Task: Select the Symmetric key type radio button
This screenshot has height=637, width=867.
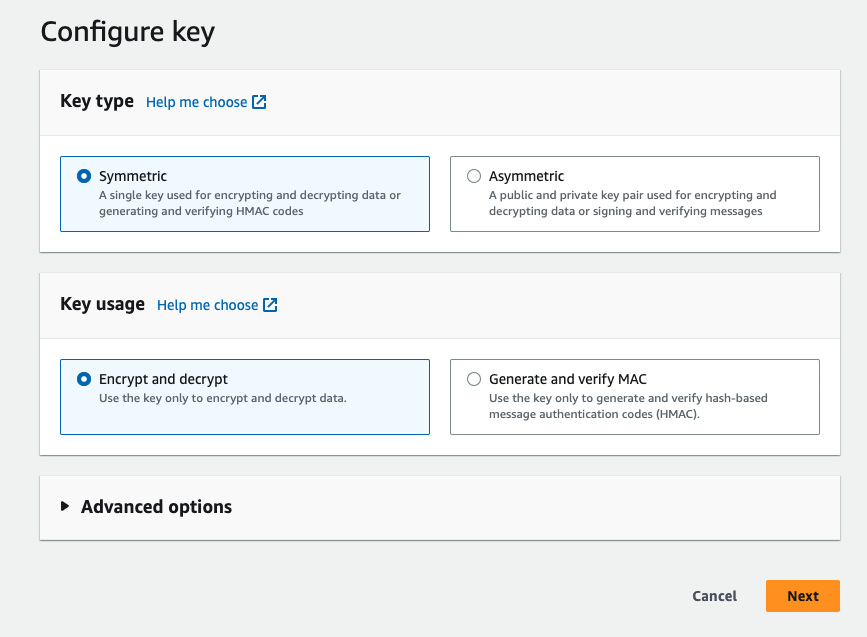Action: [84, 176]
